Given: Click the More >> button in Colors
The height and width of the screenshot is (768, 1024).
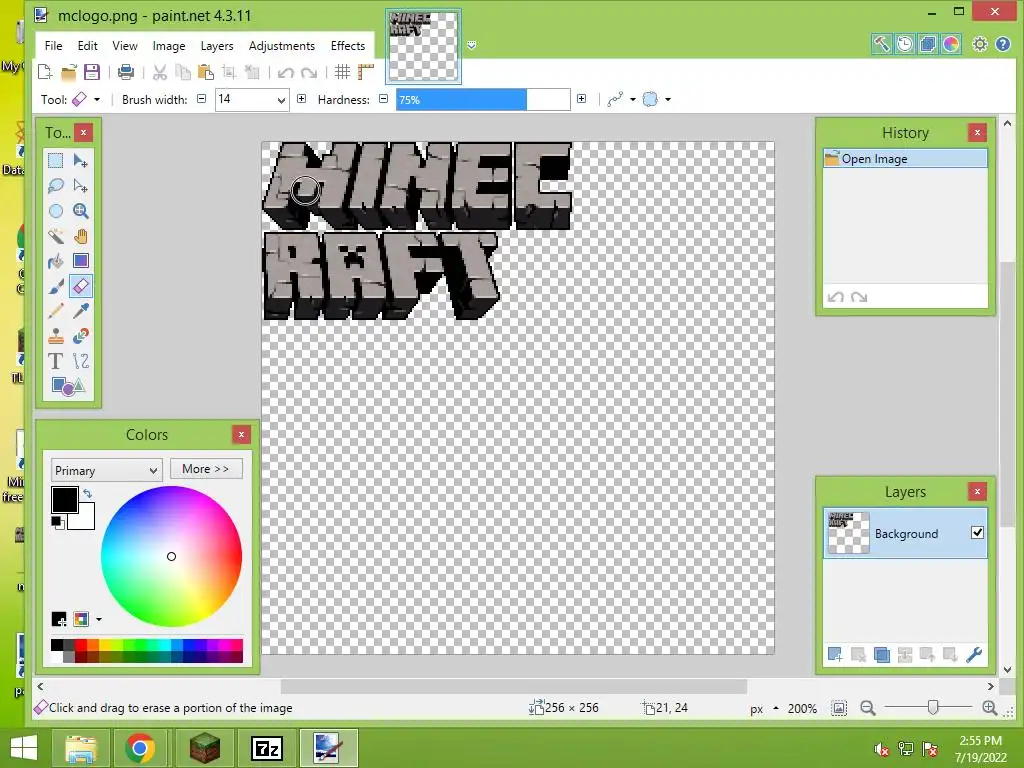Looking at the screenshot, I should point(206,469).
